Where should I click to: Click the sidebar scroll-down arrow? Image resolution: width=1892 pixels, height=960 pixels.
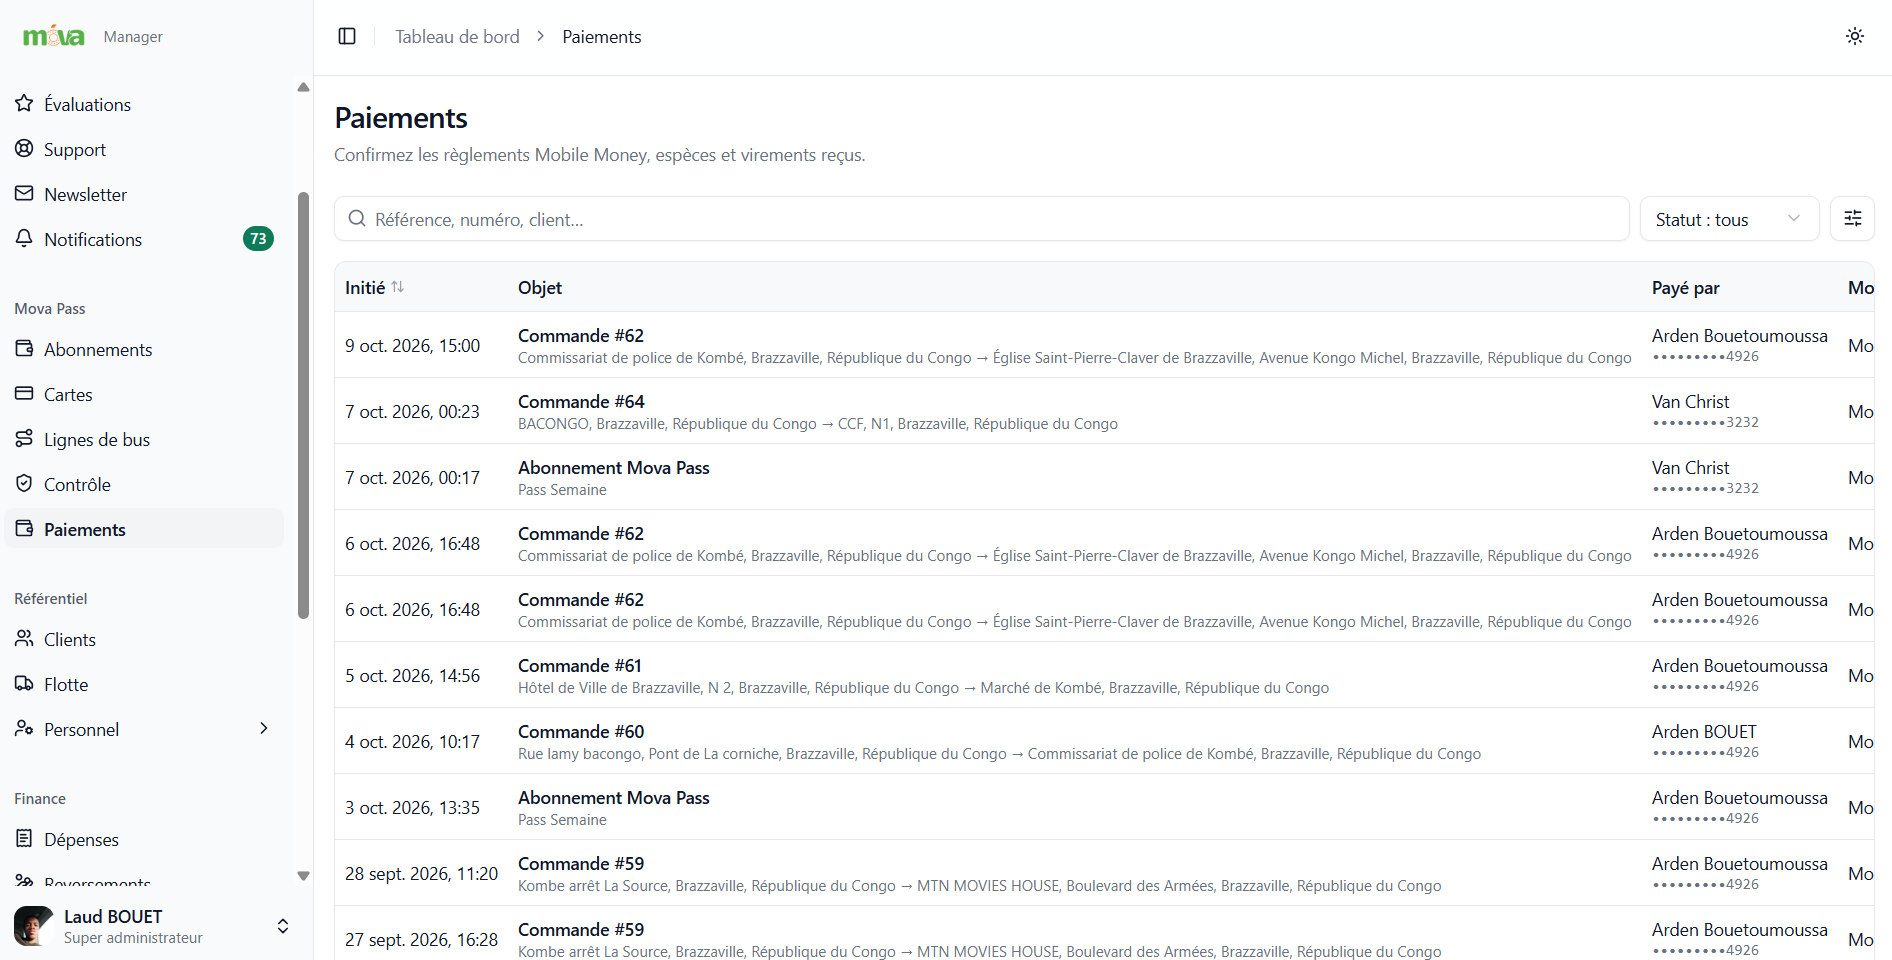[303, 876]
